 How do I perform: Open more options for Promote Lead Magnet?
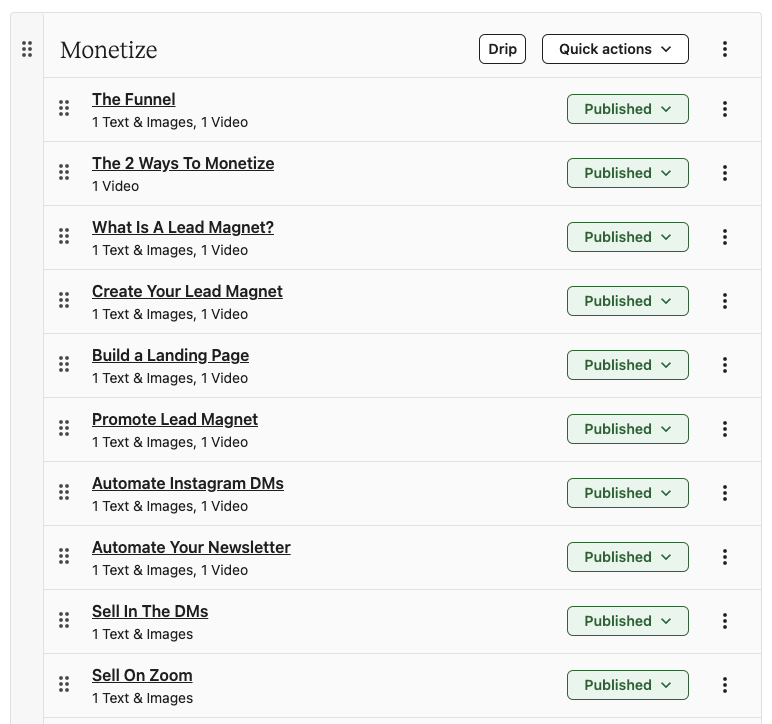725,429
